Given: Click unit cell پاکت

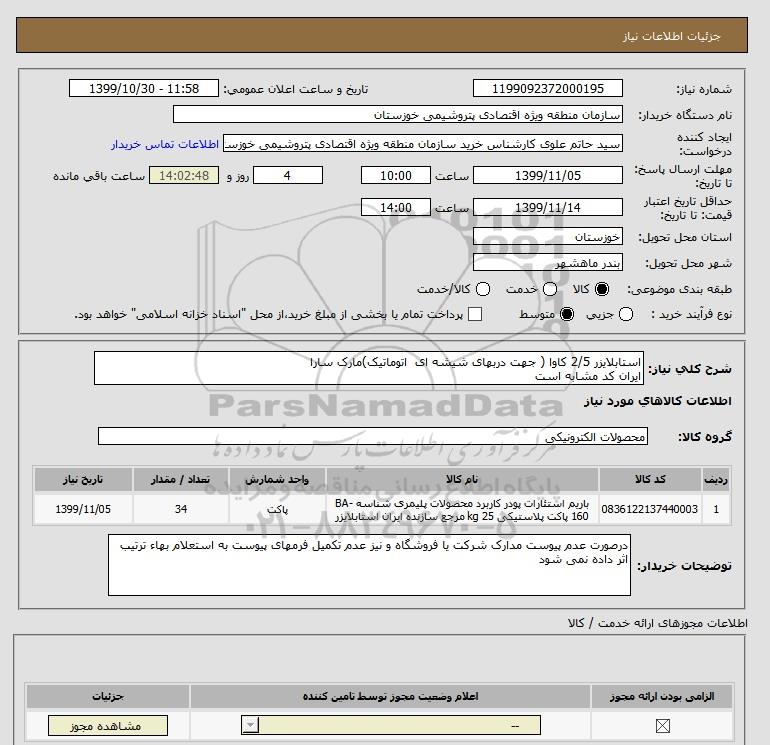Looking at the screenshot, I should coord(277,509).
